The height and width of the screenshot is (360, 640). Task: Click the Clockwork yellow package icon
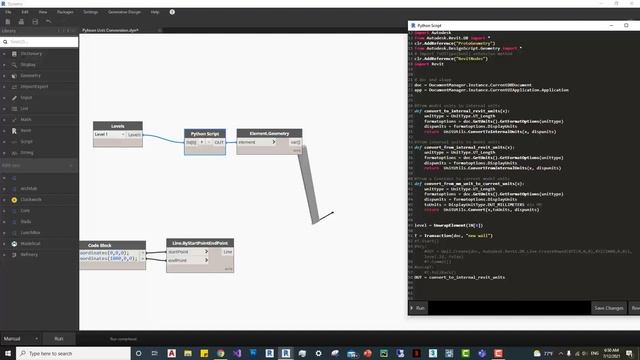click(x=14, y=200)
